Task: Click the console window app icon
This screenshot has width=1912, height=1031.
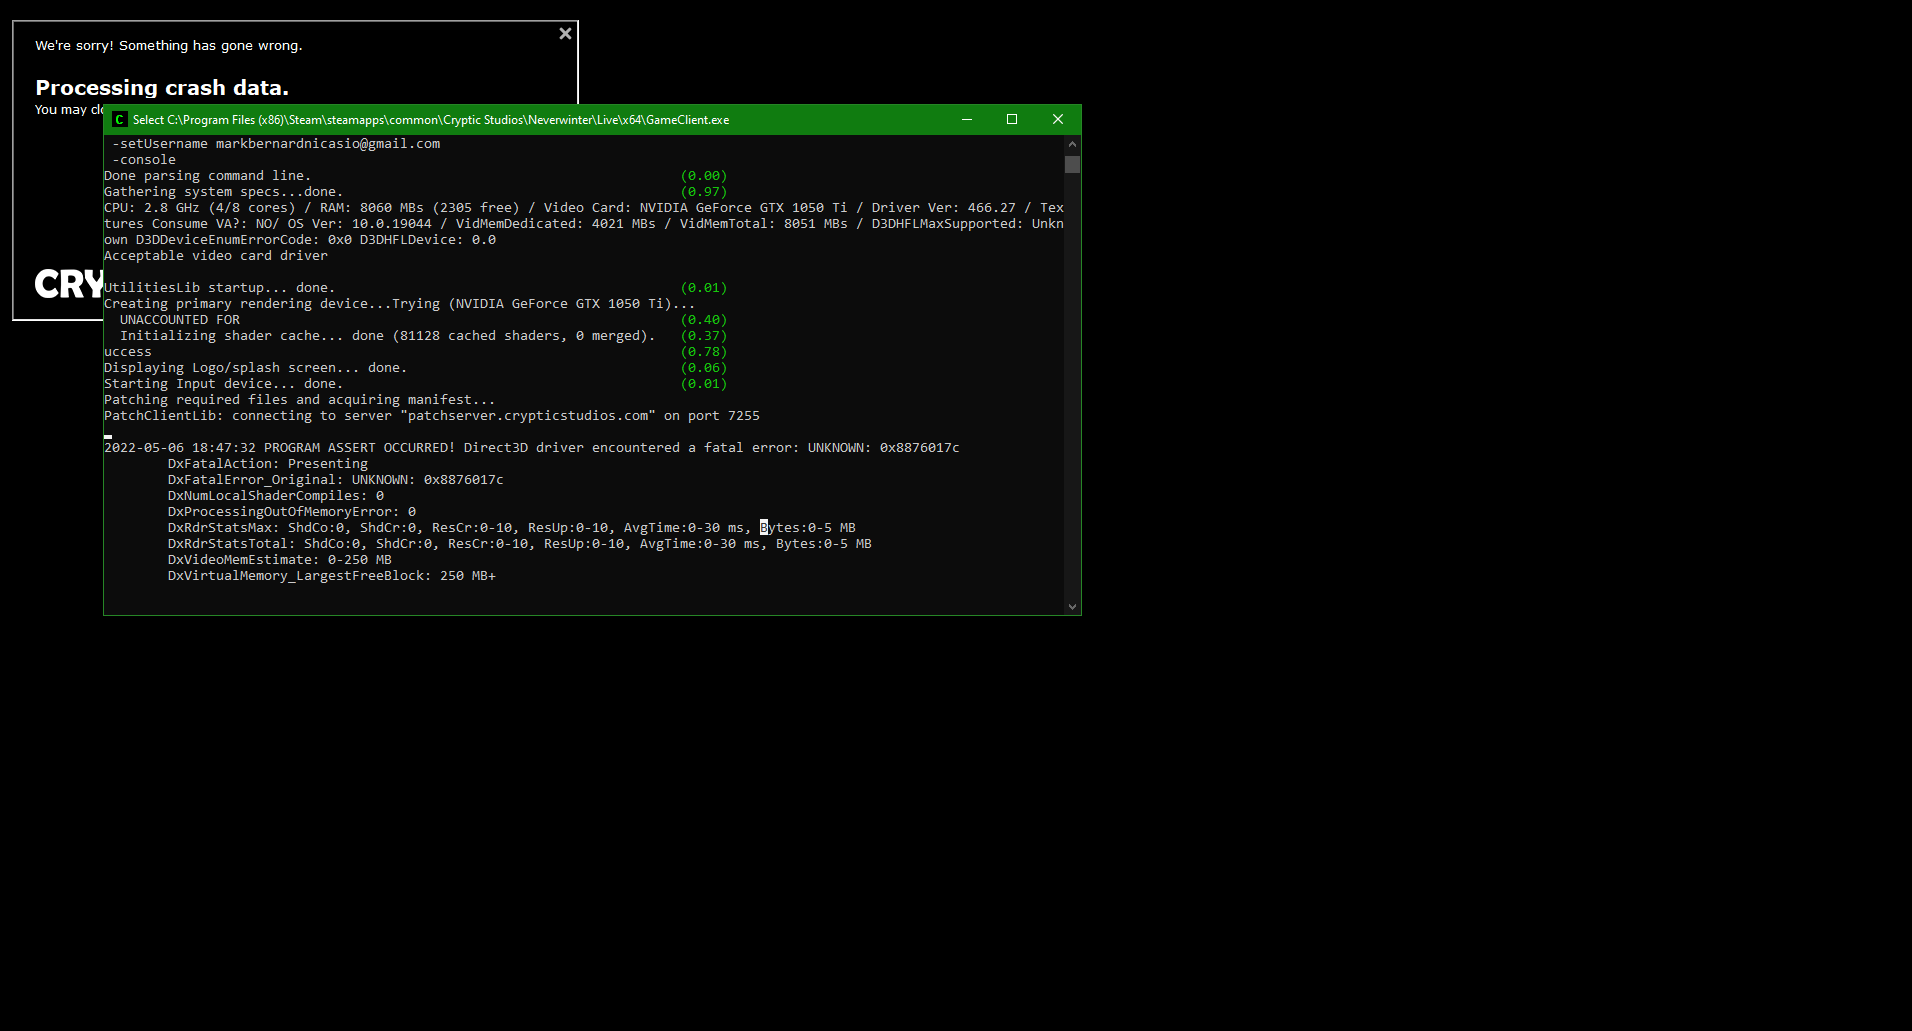Action: 120,119
